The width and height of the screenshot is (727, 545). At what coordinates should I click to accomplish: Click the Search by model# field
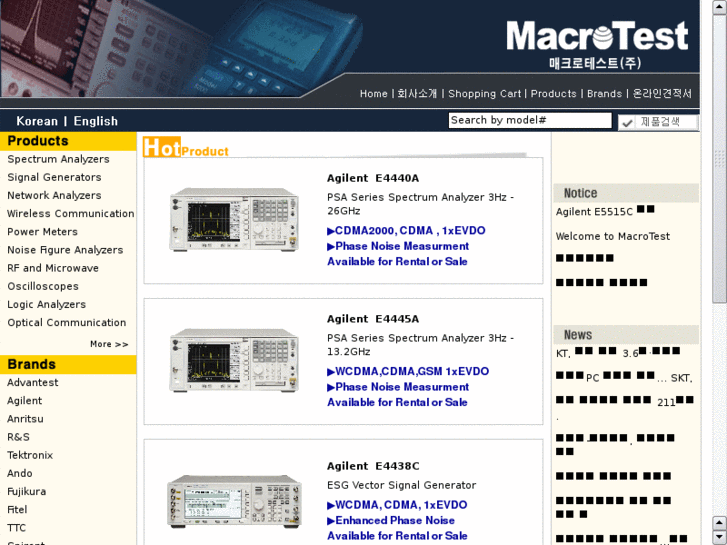click(530, 121)
